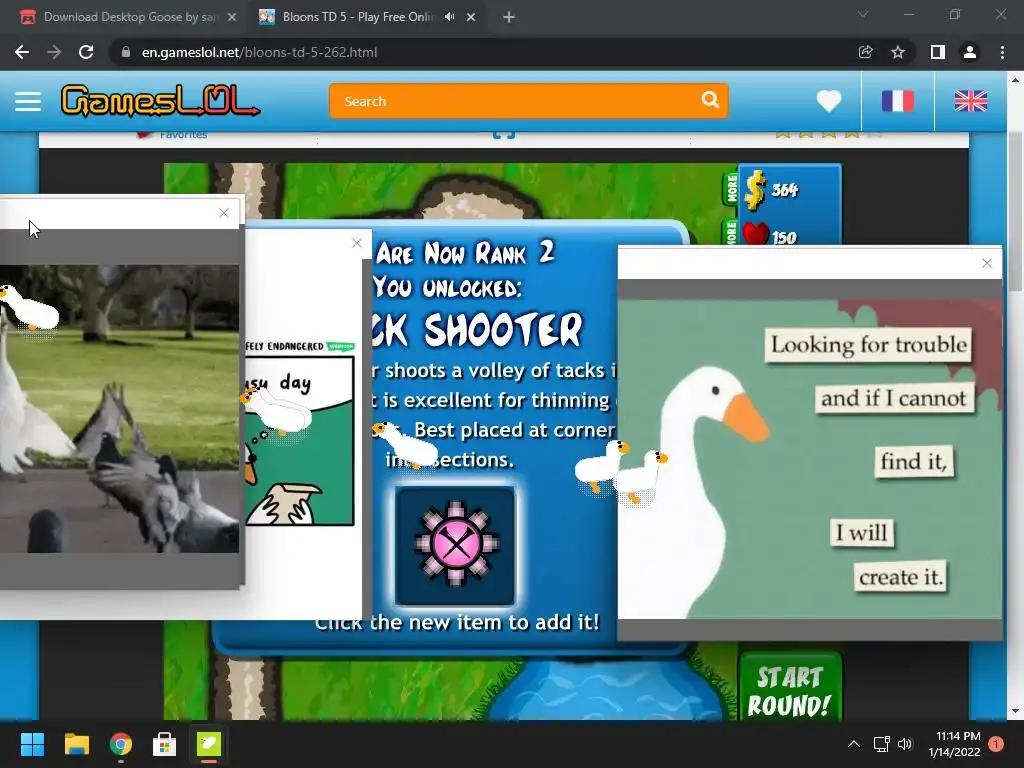Switch language with the French flag
The image size is (1024, 768).
point(898,101)
